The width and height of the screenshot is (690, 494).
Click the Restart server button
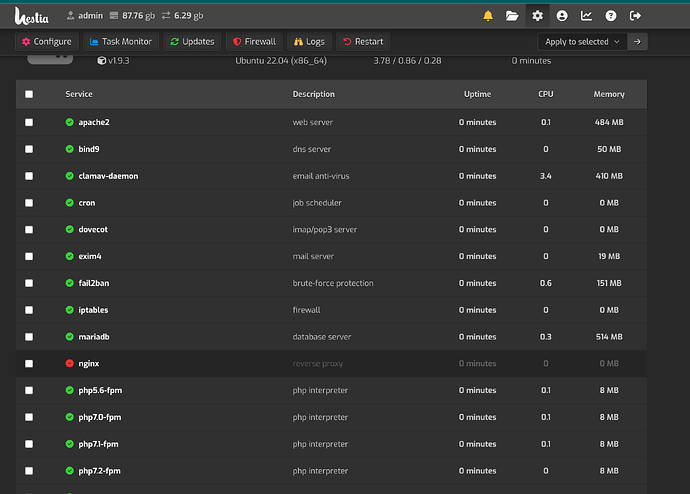coord(363,42)
